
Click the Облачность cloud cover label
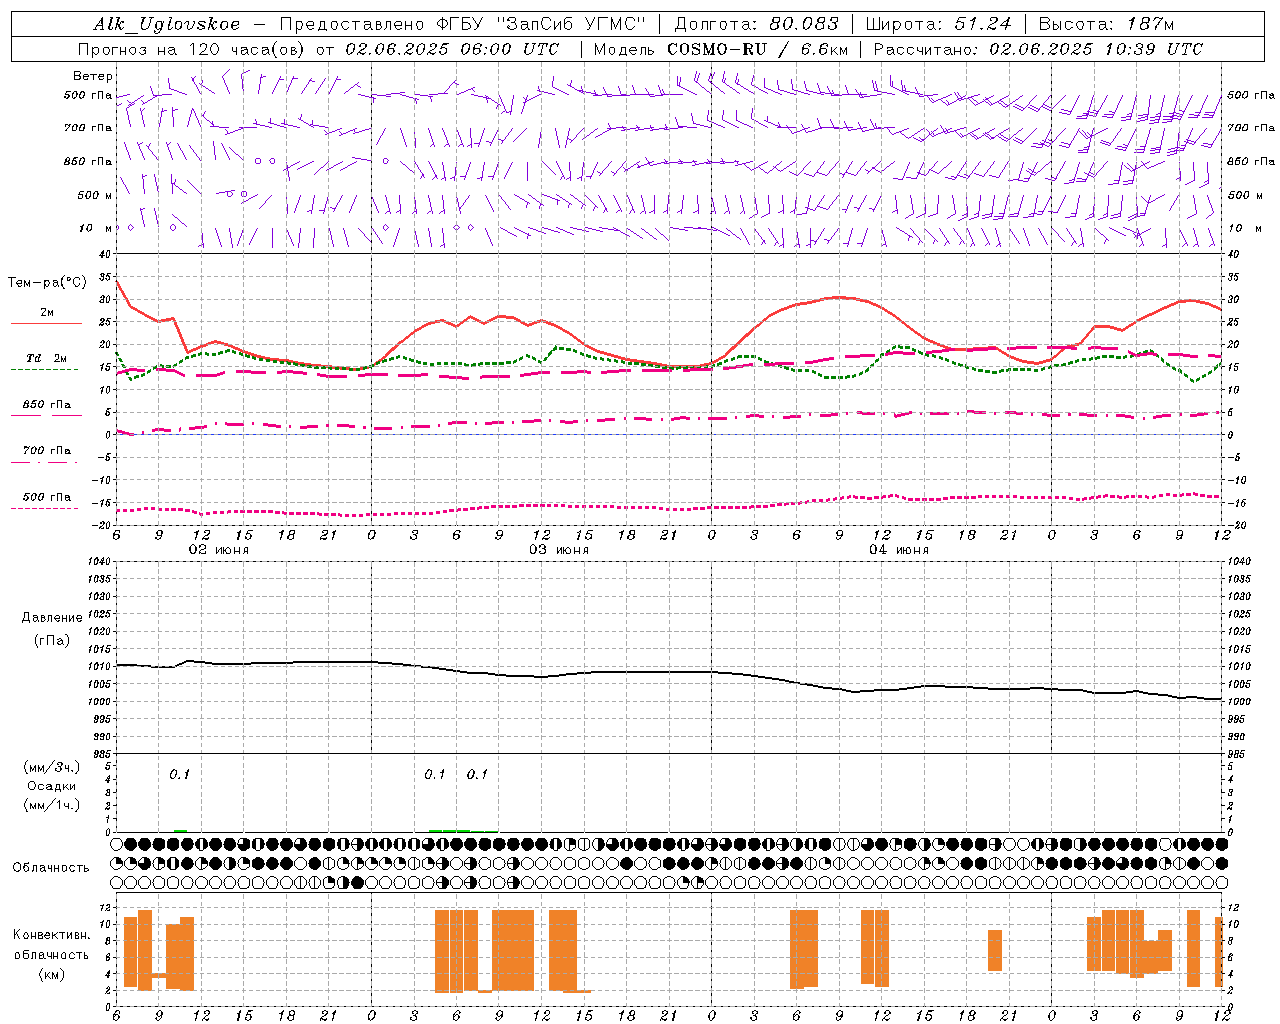[51, 867]
